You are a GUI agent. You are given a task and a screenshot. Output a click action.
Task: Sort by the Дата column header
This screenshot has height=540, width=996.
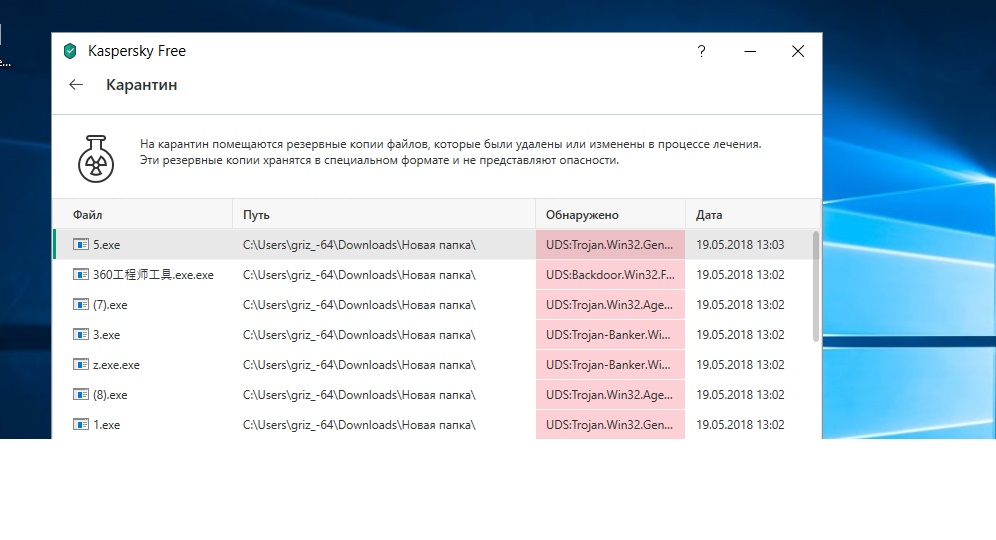(x=709, y=215)
